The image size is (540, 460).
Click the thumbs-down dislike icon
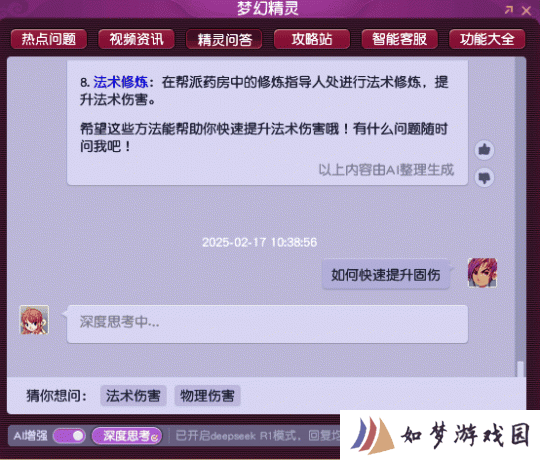click(x=484, y=178)
